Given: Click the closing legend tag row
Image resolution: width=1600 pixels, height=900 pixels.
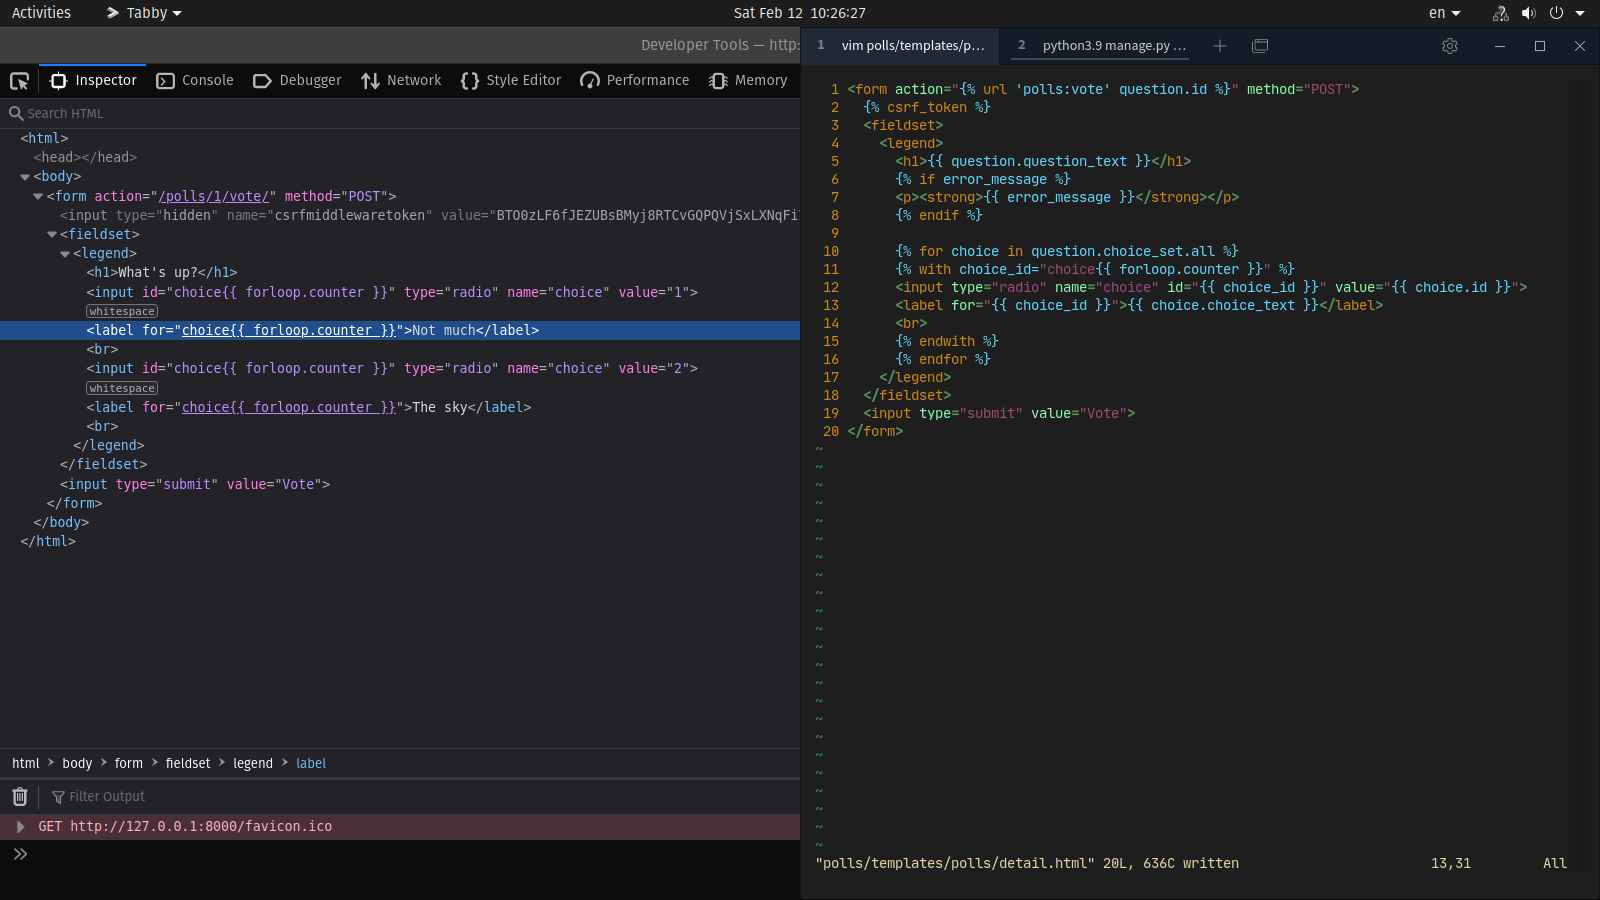Looking at the screenshot, I should [400, 445].
